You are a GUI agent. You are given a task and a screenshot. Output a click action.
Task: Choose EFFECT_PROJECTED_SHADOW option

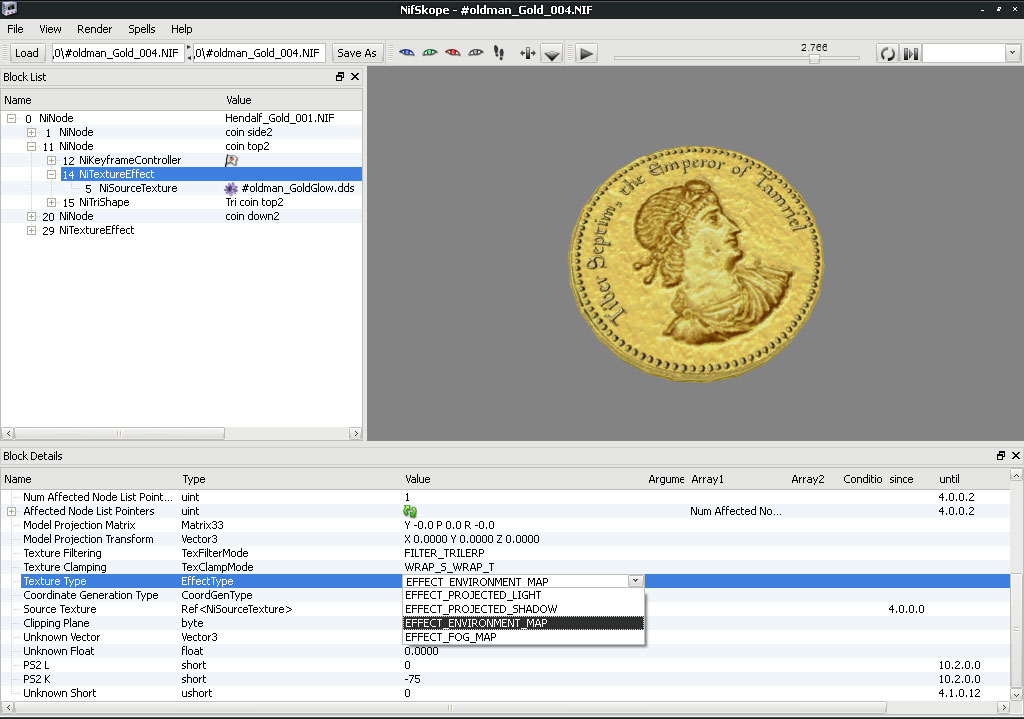524,609
